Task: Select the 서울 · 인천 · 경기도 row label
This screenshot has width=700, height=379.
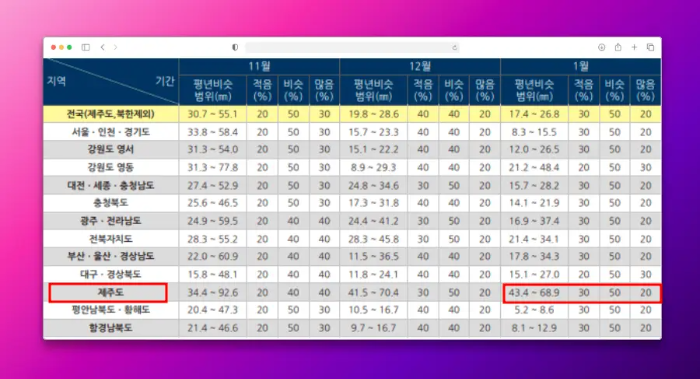Action: [111, 132]
